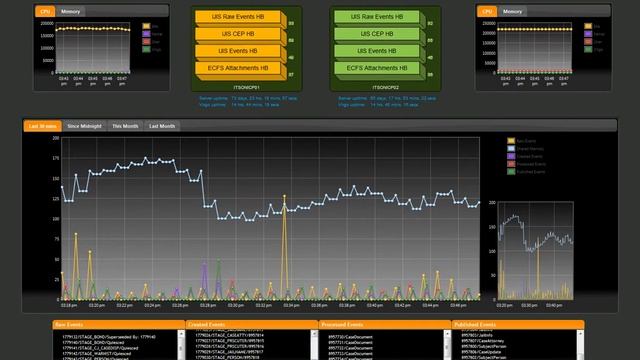The height and width of the screenshot is (360, 640).
Task: Click green UIS CEP HB block
Action: click(x=377, y=34)
